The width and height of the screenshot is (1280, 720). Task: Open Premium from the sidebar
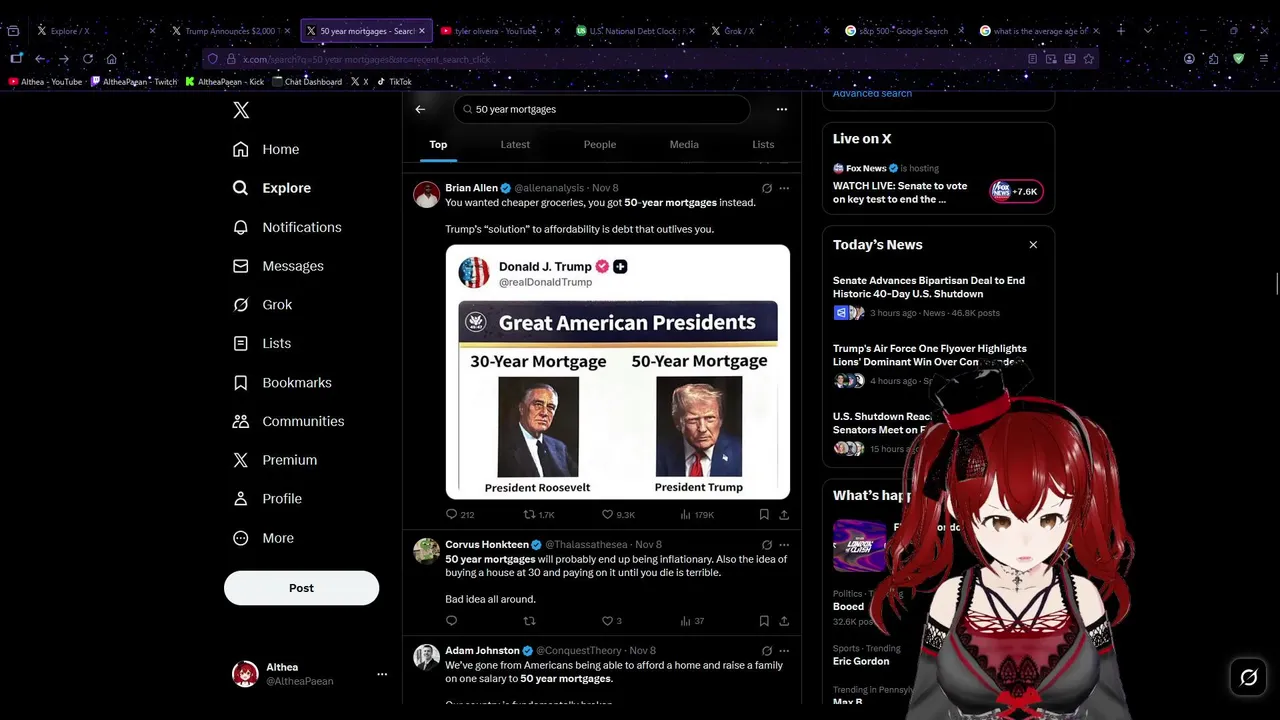274,460
